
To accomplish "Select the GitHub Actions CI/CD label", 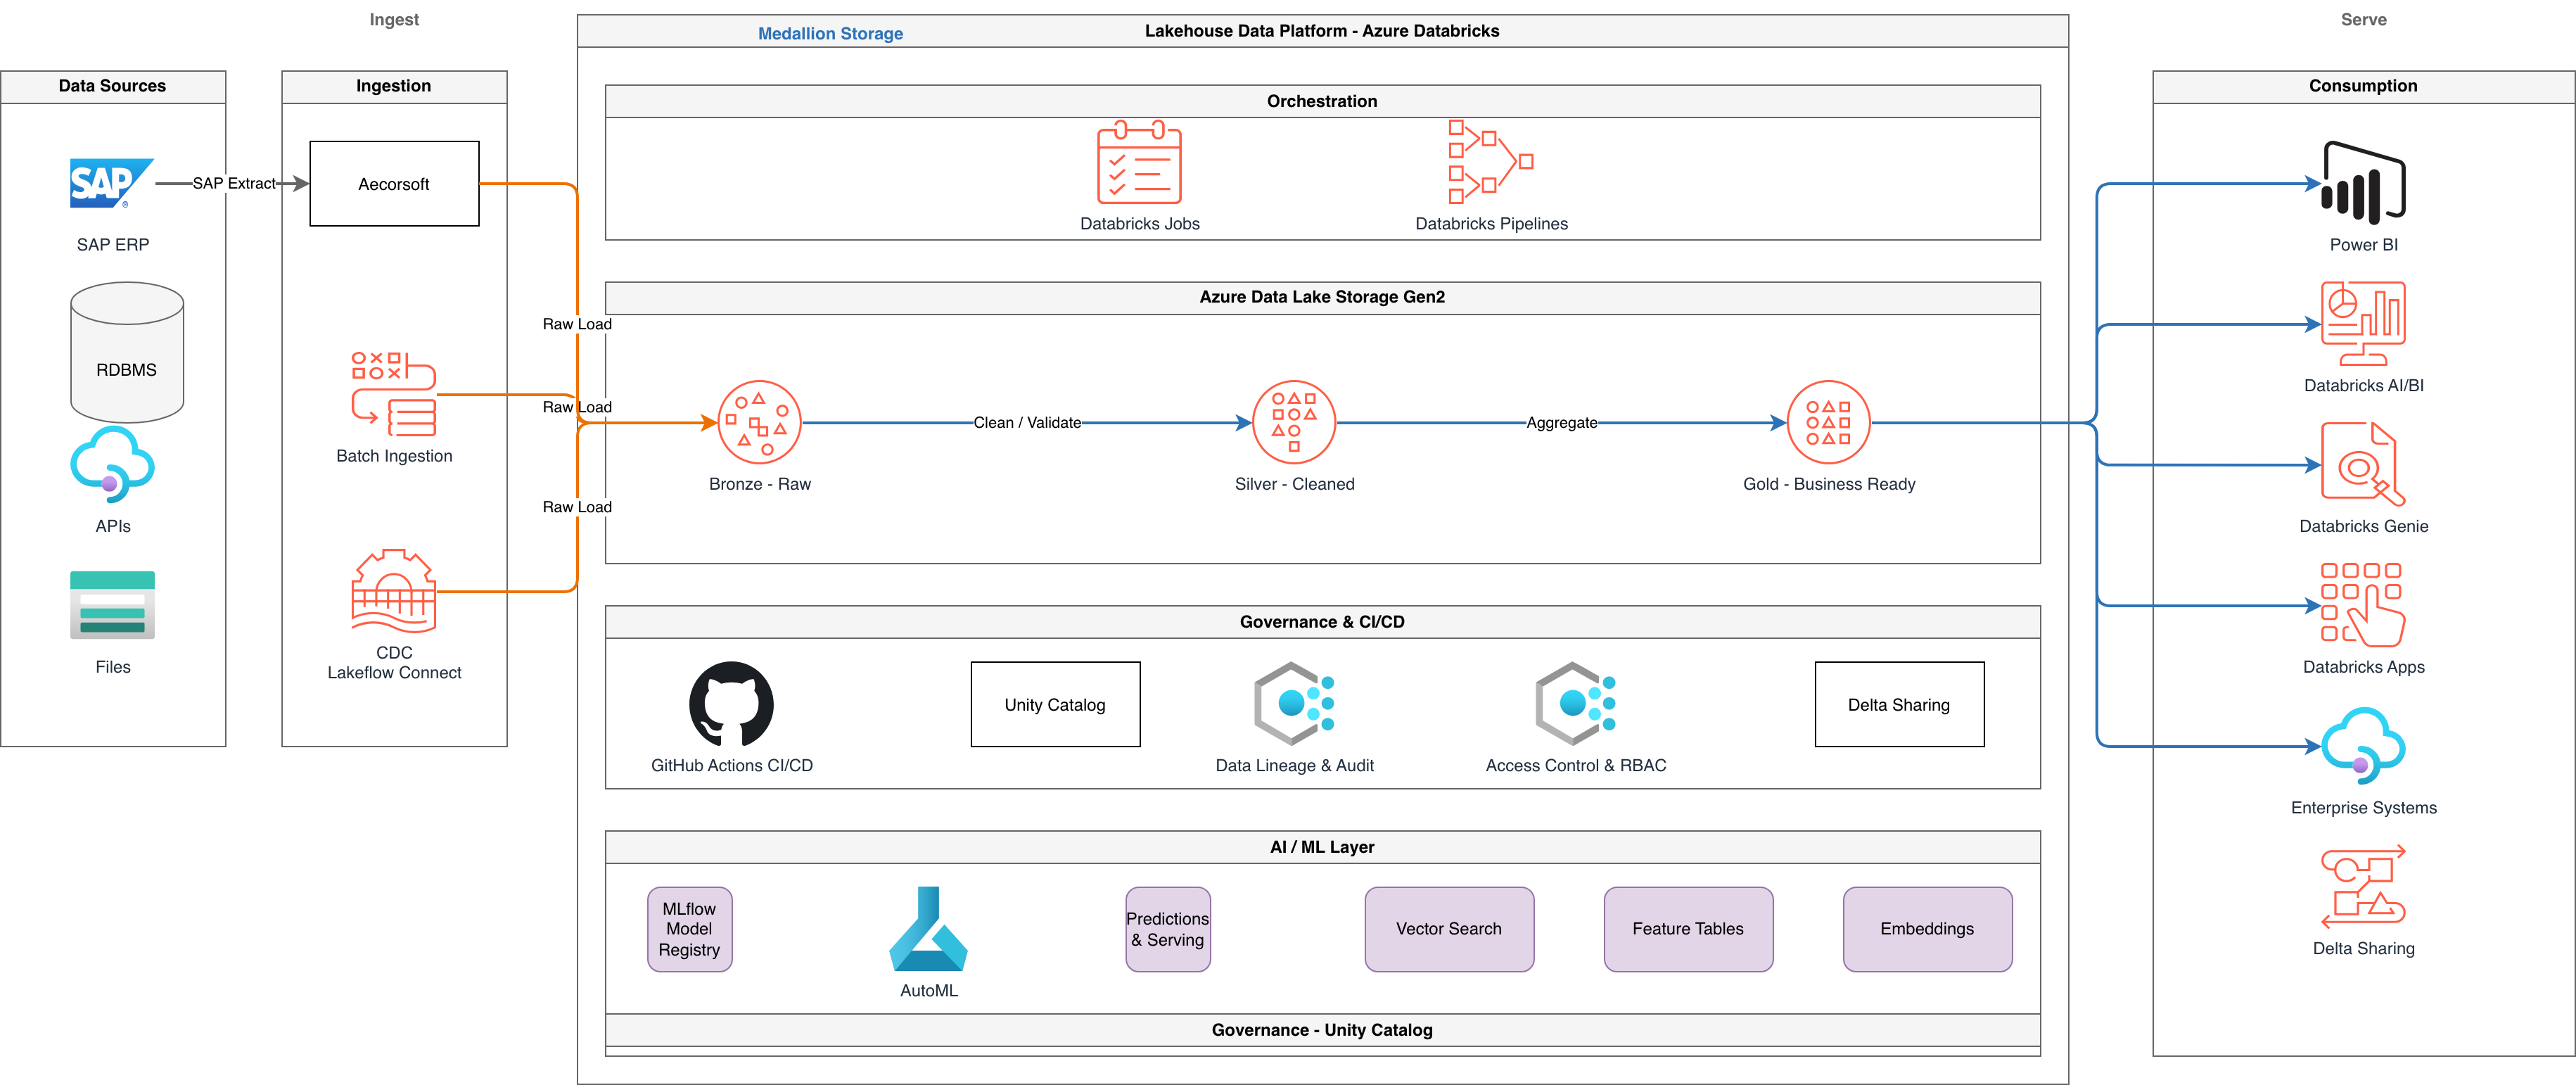I will click(731, 766).
